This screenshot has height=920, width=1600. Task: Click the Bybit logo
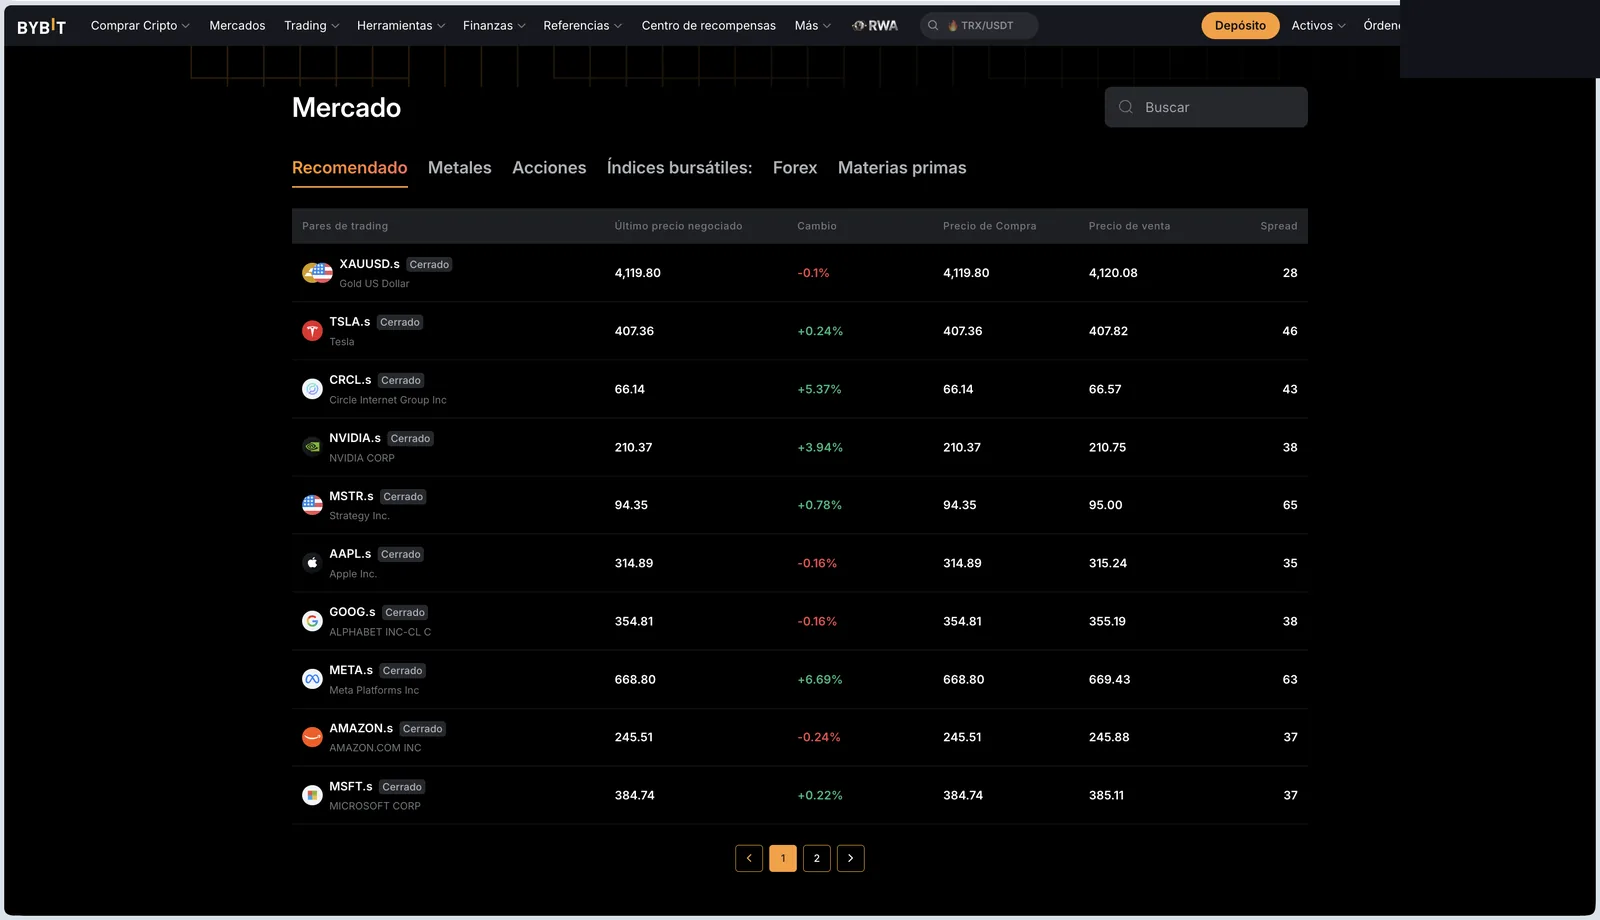(41, 26)
